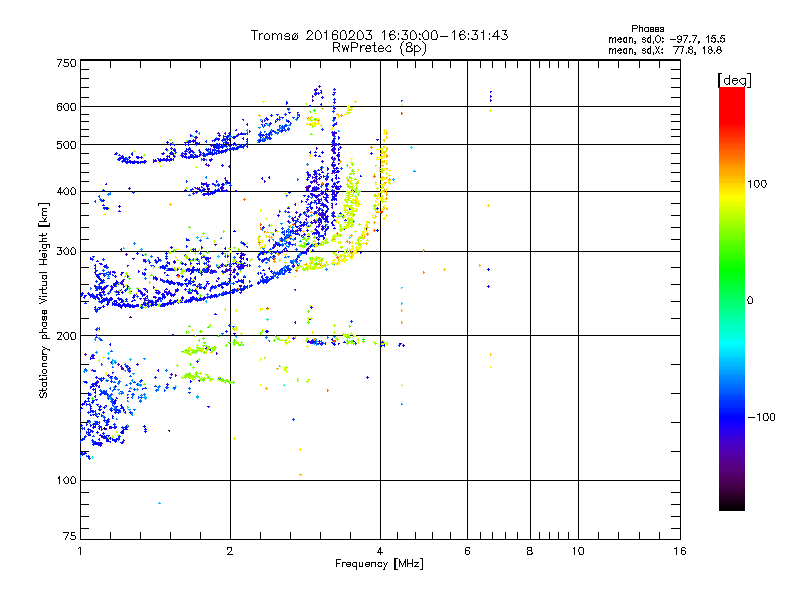This screenshot has height=600, width=800.
Task: Click the x-axis tick label "4"
Action: click(x=380, y=551)
